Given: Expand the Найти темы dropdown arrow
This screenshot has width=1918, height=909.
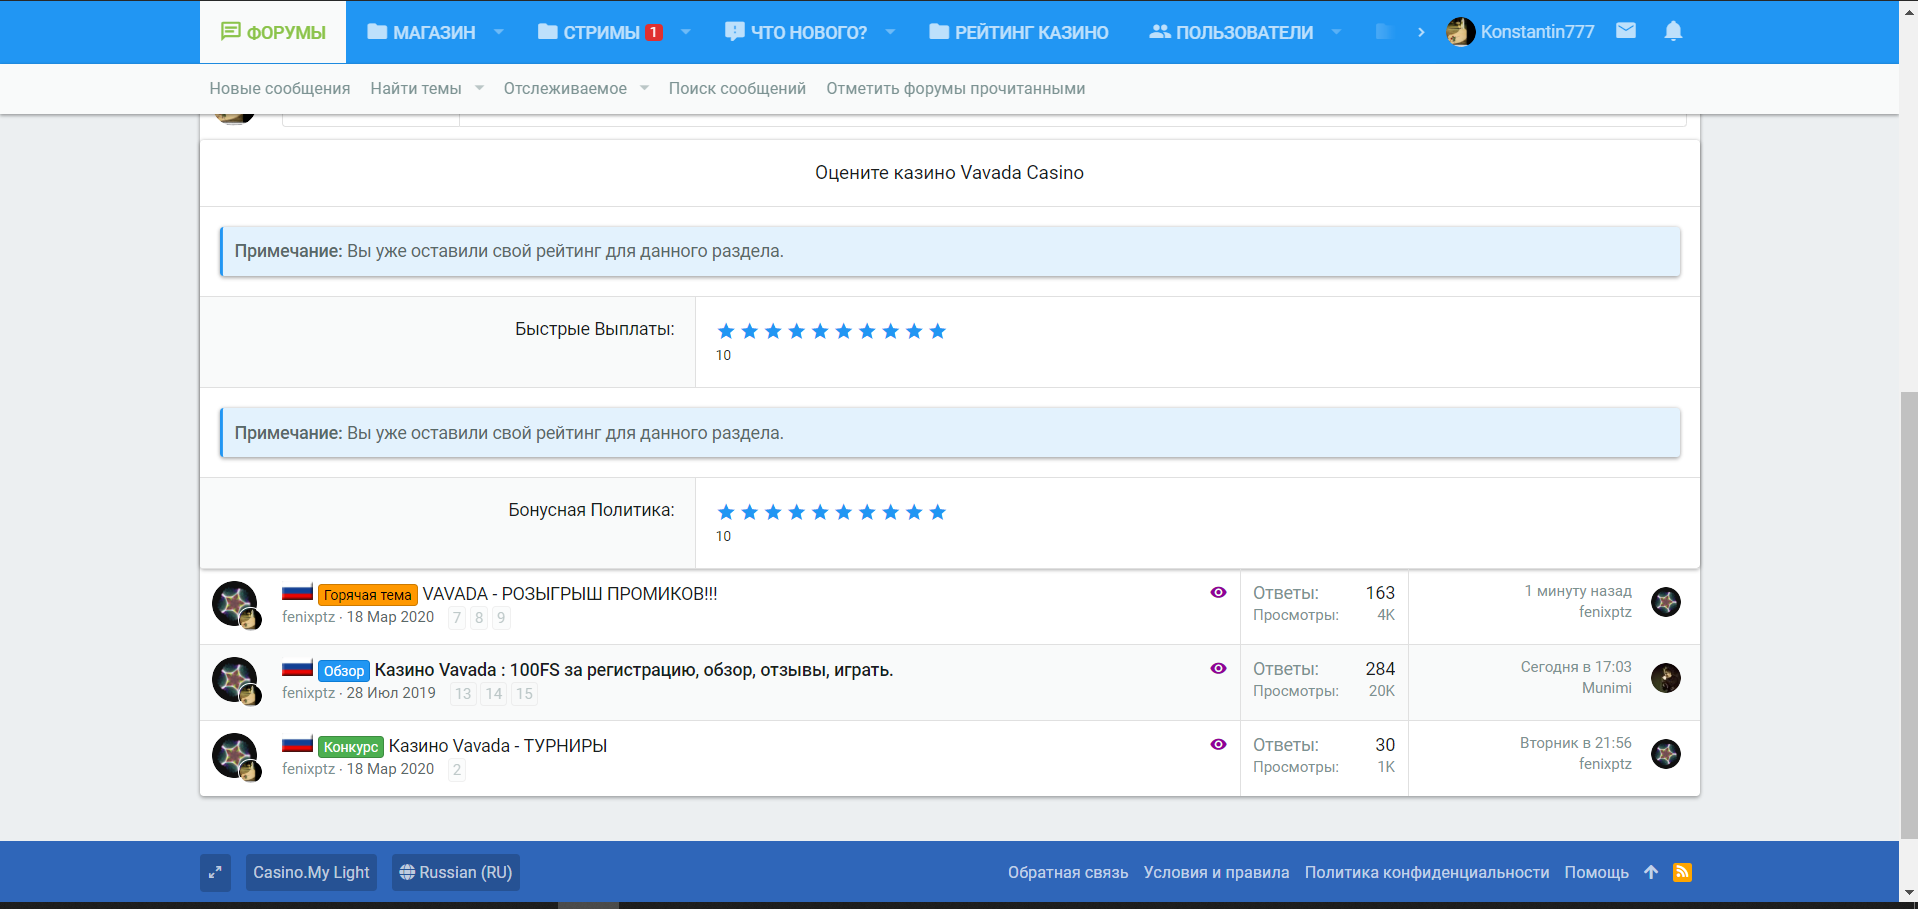Looking at the screenshot, I should [x=479, y=88].
